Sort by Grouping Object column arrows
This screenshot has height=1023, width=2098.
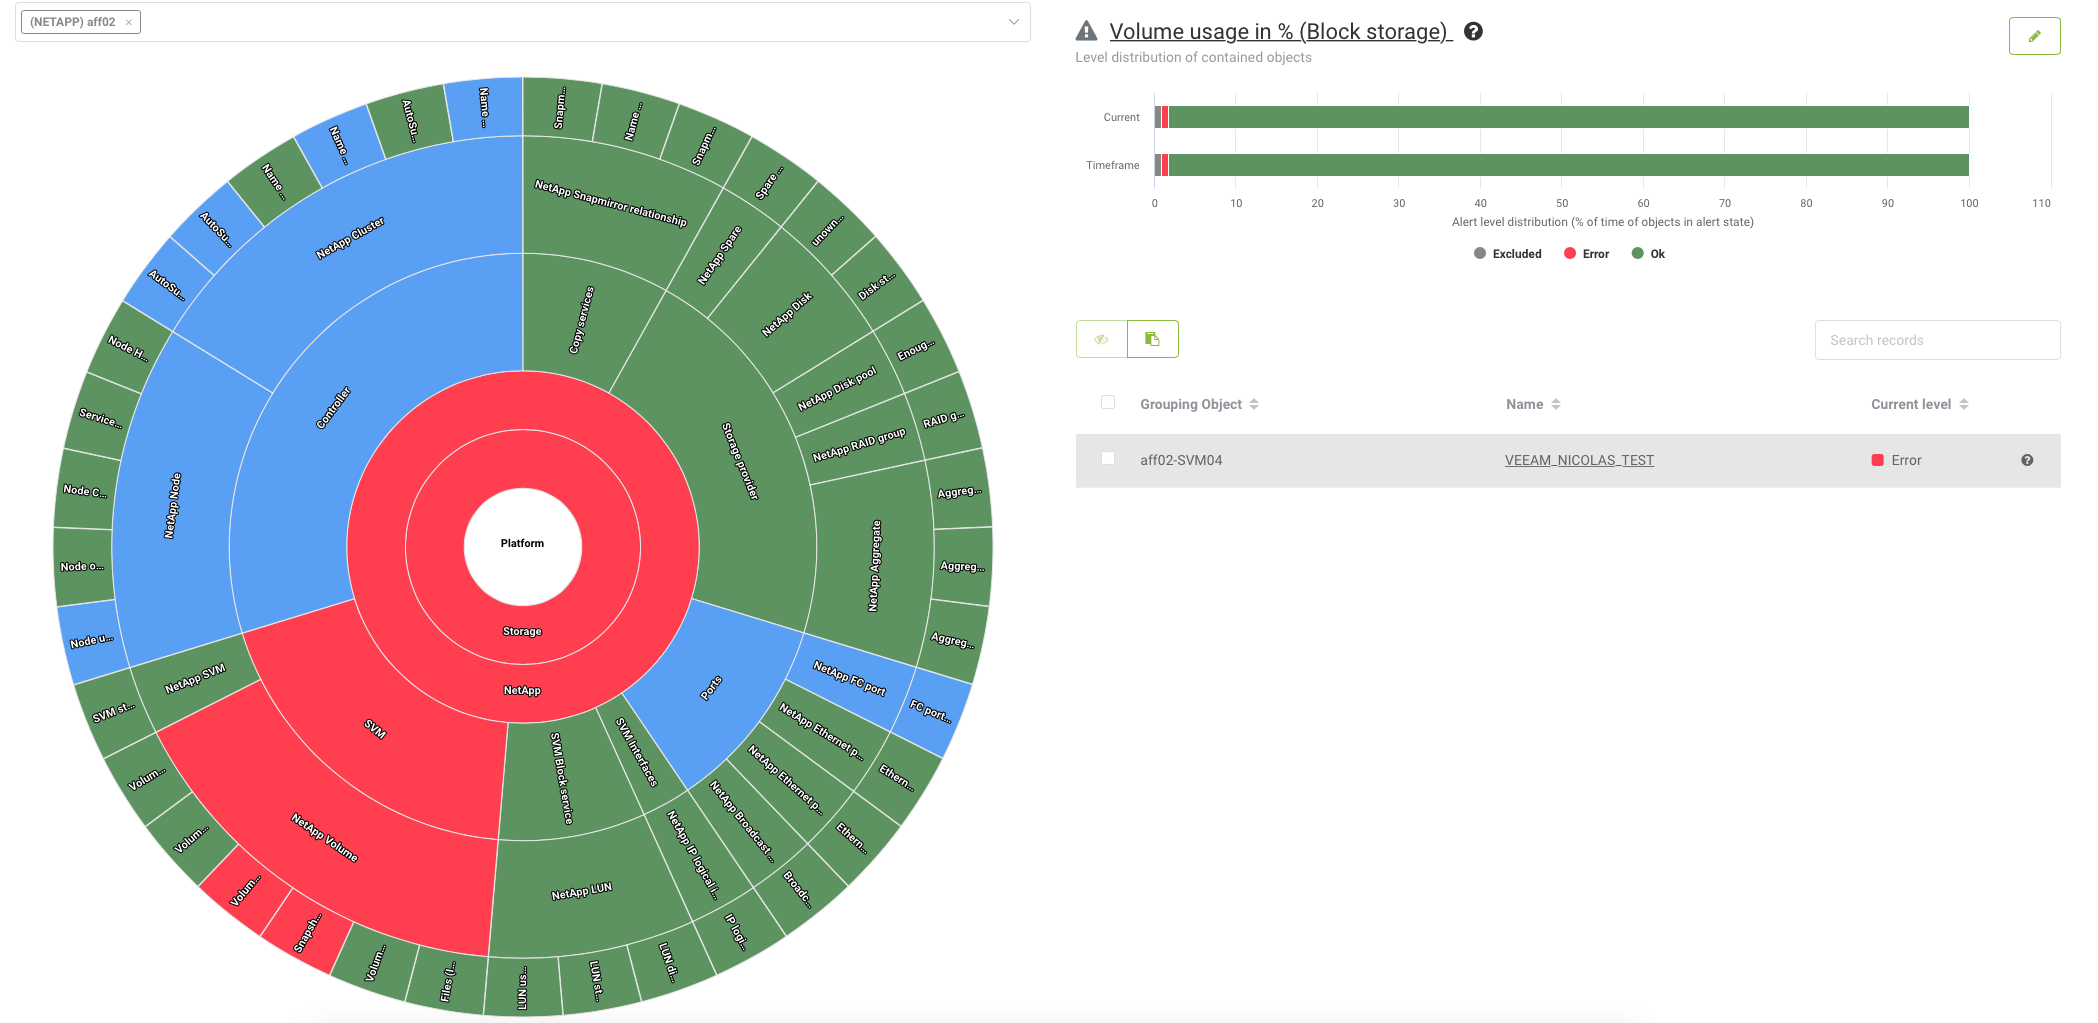point(1254,404)
